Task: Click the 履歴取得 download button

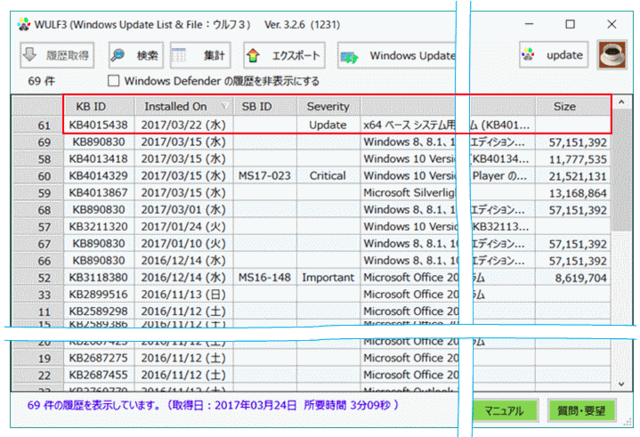Action: pos(57,55)
